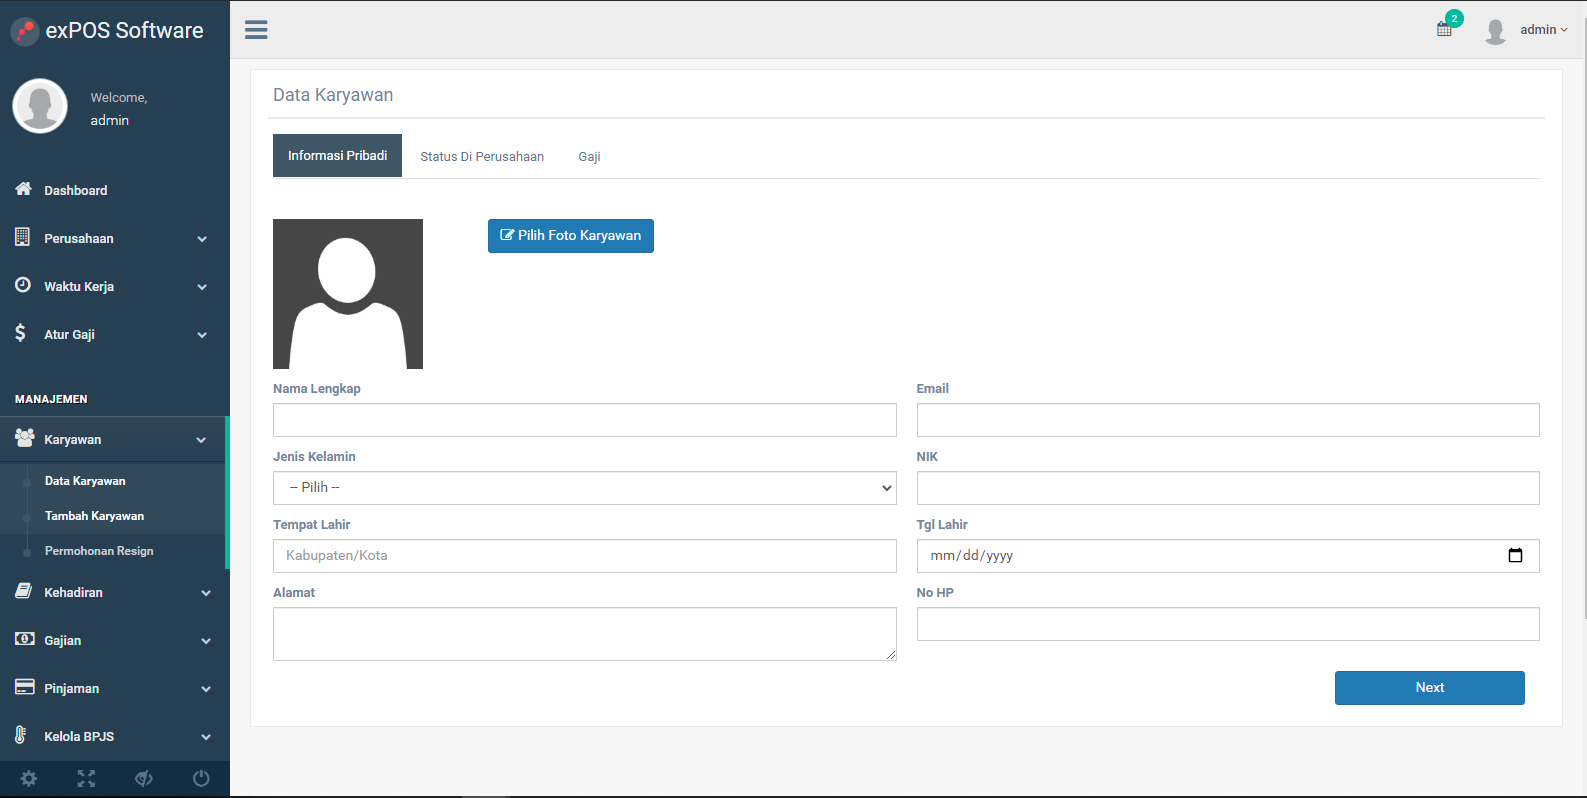The height and width of the screenshot is (798, 1587).
Task: Open Data Karyawan submenu item
Action: tap(85, 481)
